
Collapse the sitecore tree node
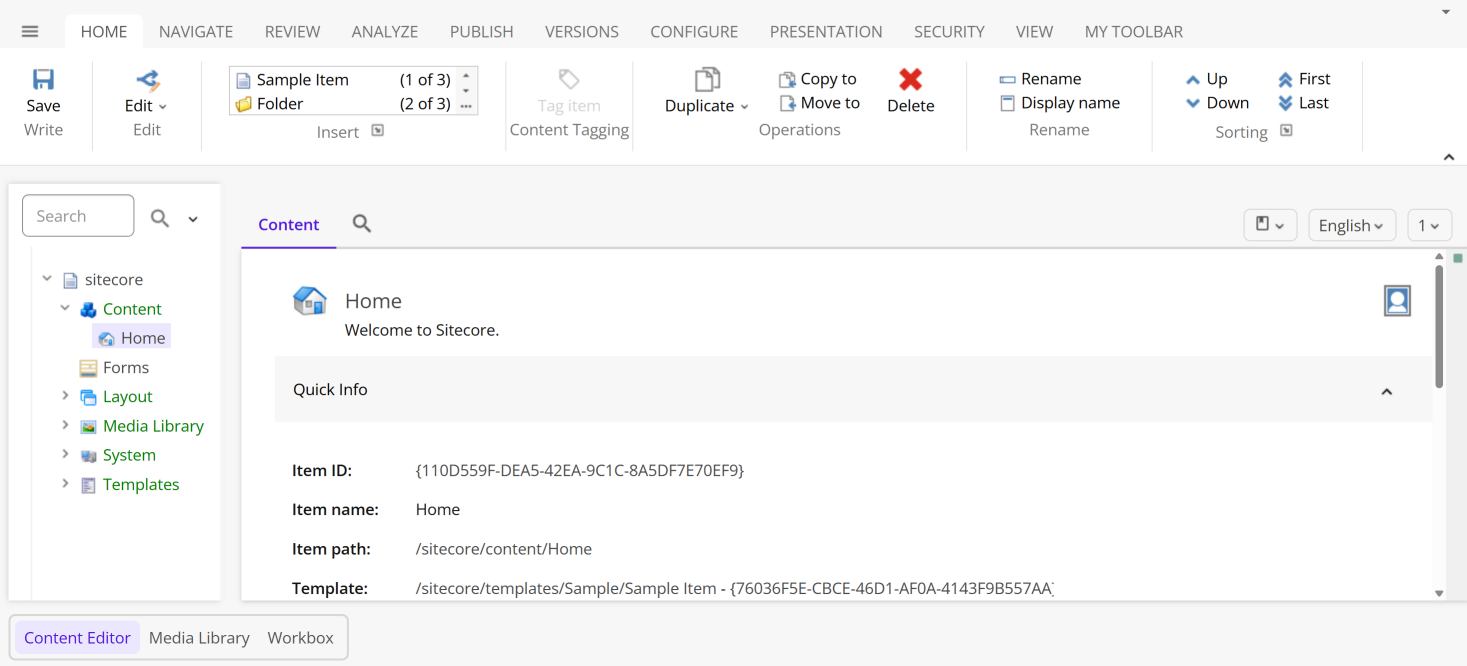pos(47,279)
